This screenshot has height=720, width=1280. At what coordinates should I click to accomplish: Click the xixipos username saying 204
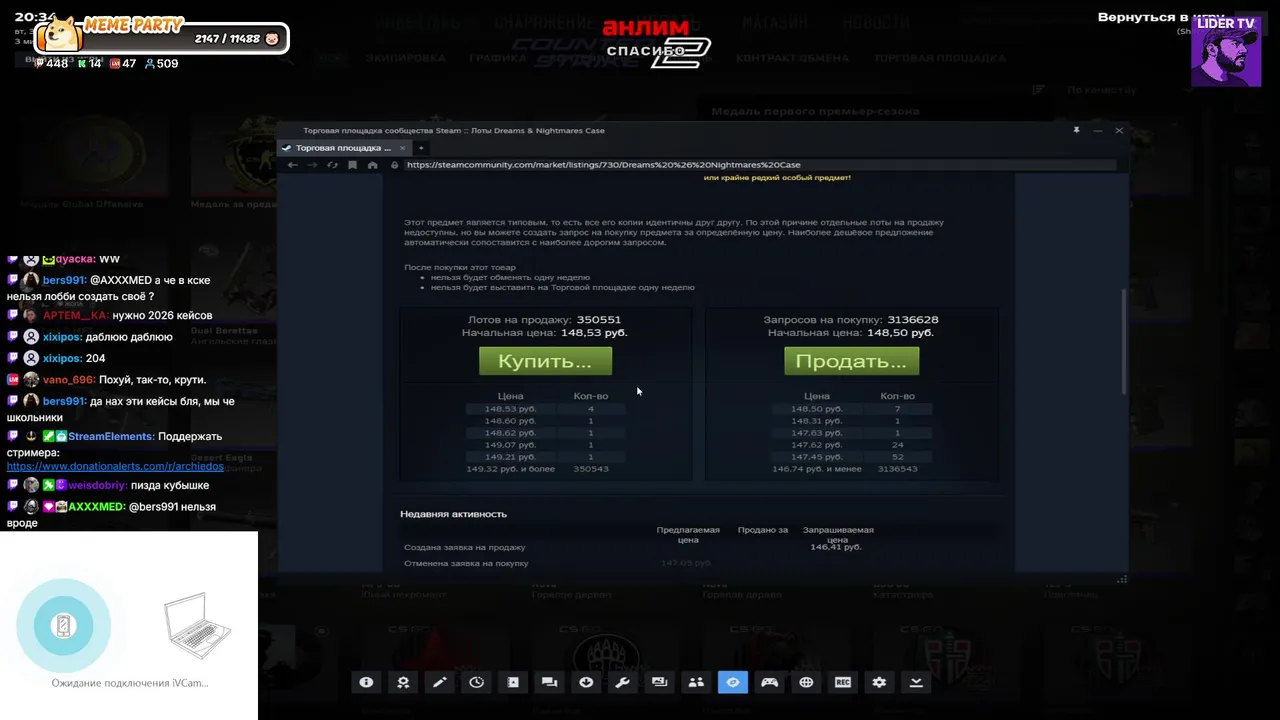61,359
